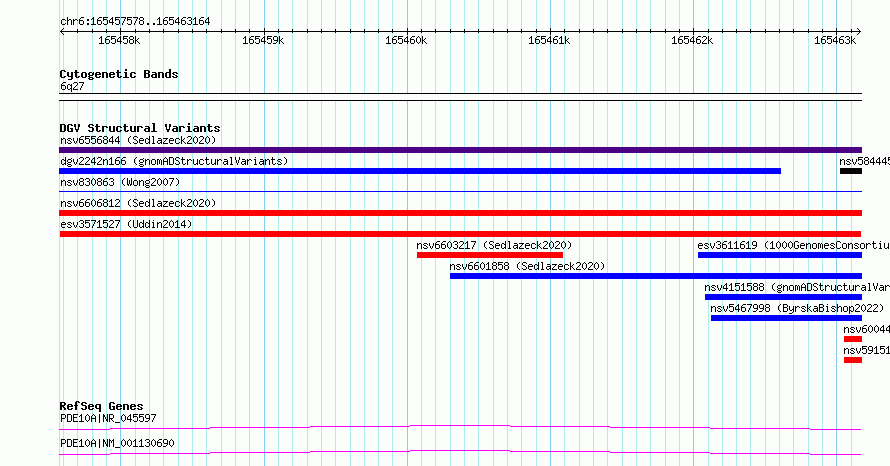Image resolution: width=890 pixels, height=466 pixels.
Task: Select the nsv6601858 (Sedlazeck2020) label
Action: [527, 266]
